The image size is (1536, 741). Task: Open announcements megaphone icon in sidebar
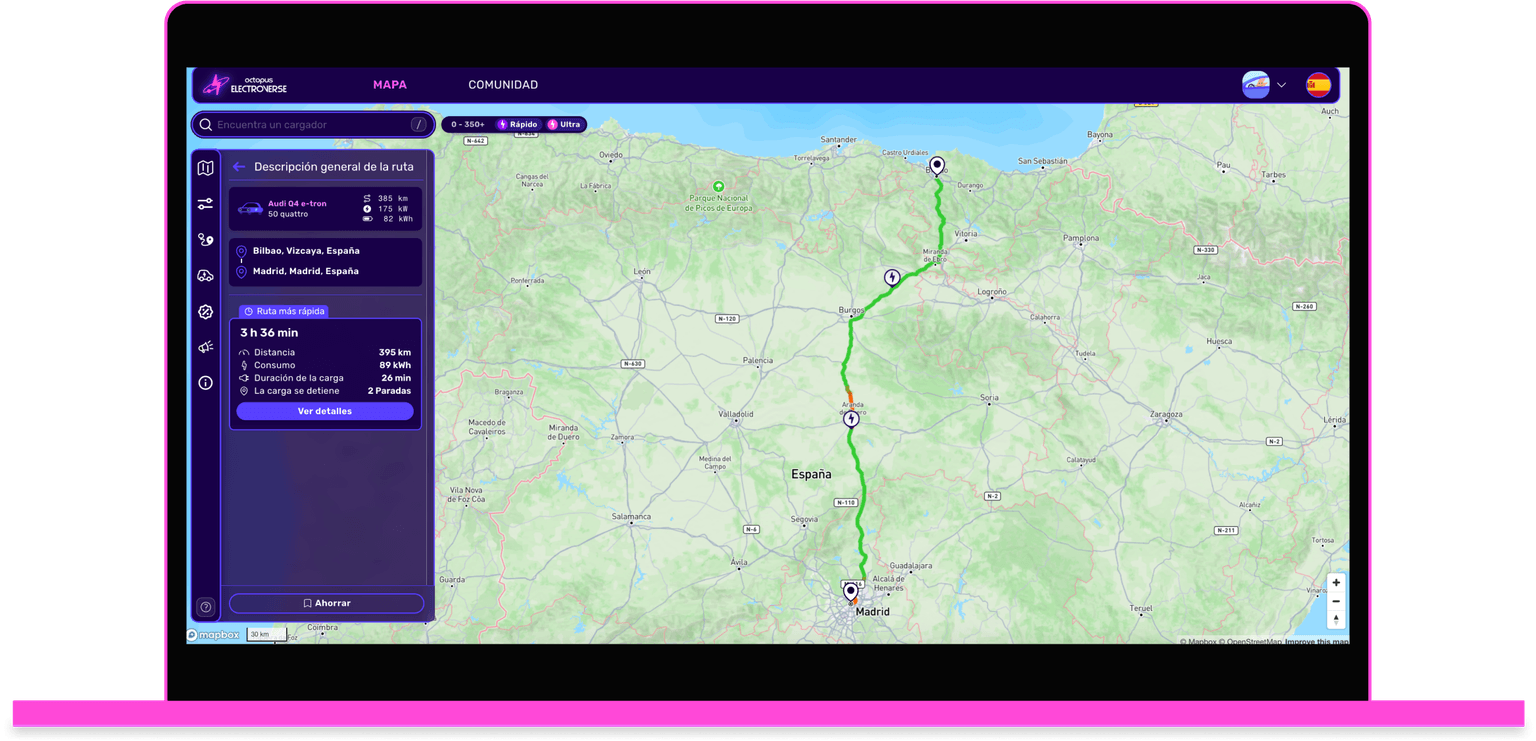click(x=205, y=346)
